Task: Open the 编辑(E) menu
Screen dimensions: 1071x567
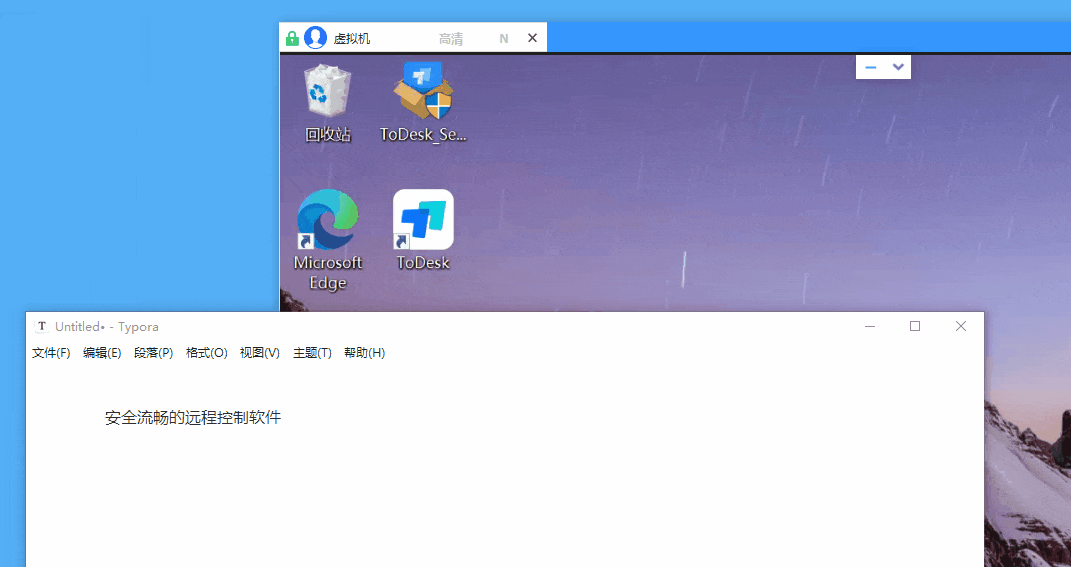Action: (x=102, y=353)
